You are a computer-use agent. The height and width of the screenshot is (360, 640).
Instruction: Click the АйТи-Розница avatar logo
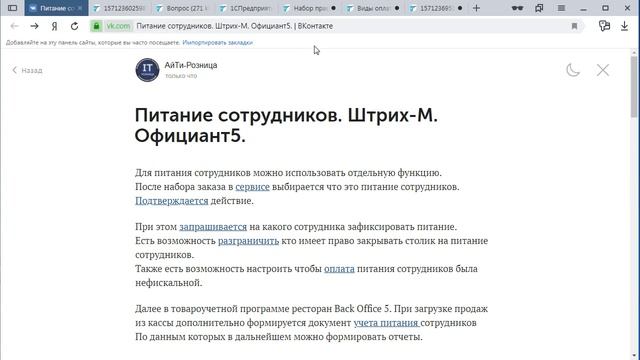(147, 70)
